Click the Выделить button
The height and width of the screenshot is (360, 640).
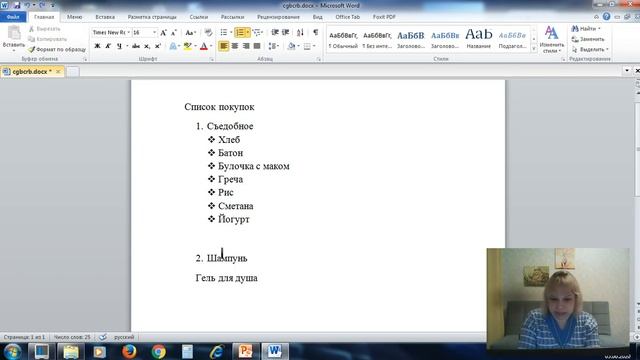(590, 49)
